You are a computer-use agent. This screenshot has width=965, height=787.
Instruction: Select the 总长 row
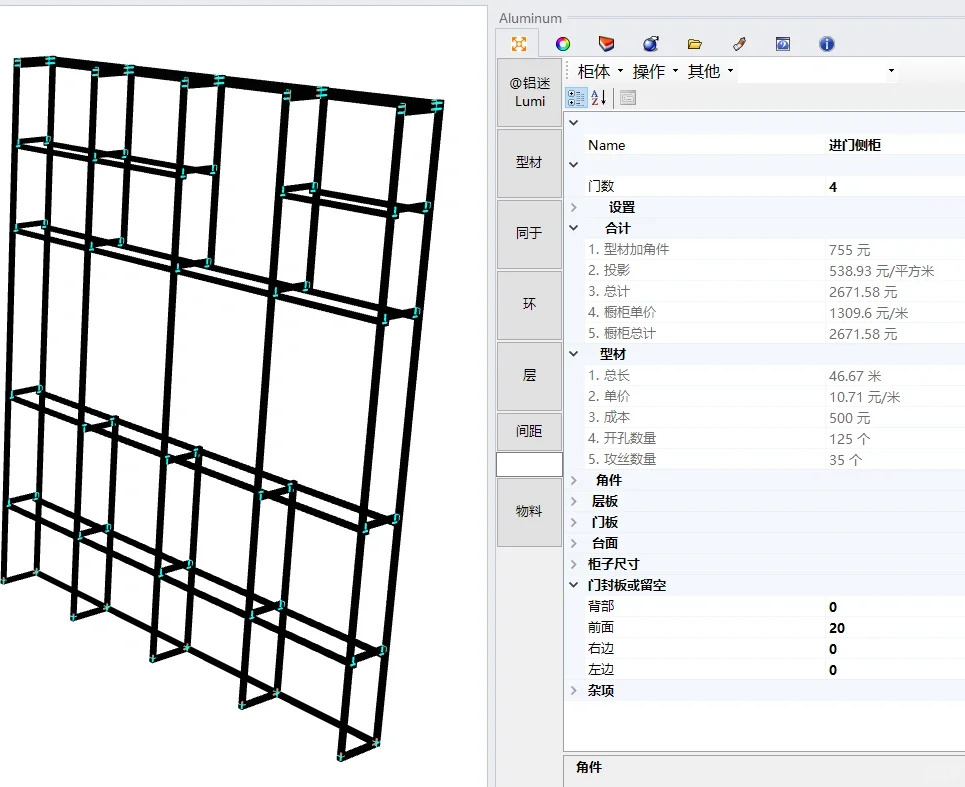(775, 375)
